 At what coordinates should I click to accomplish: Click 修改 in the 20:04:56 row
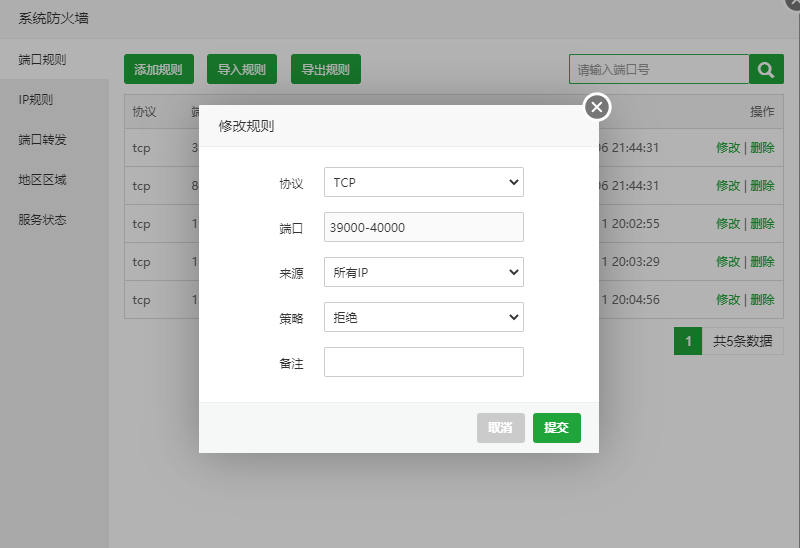728,300
